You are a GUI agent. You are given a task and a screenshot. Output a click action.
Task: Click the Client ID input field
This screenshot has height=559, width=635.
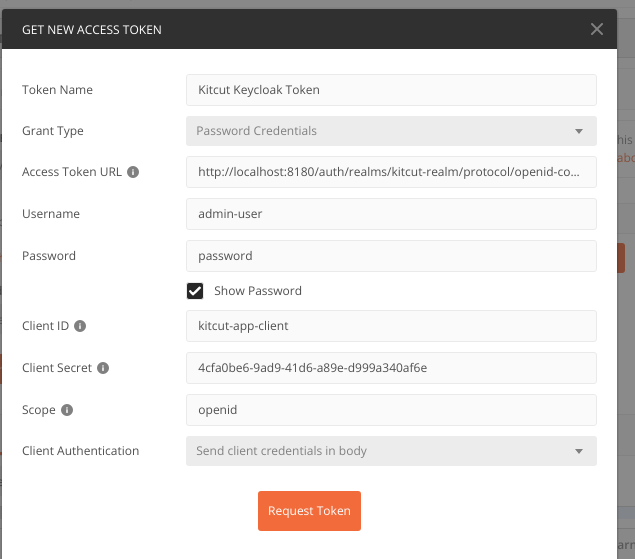coord(391,326)
